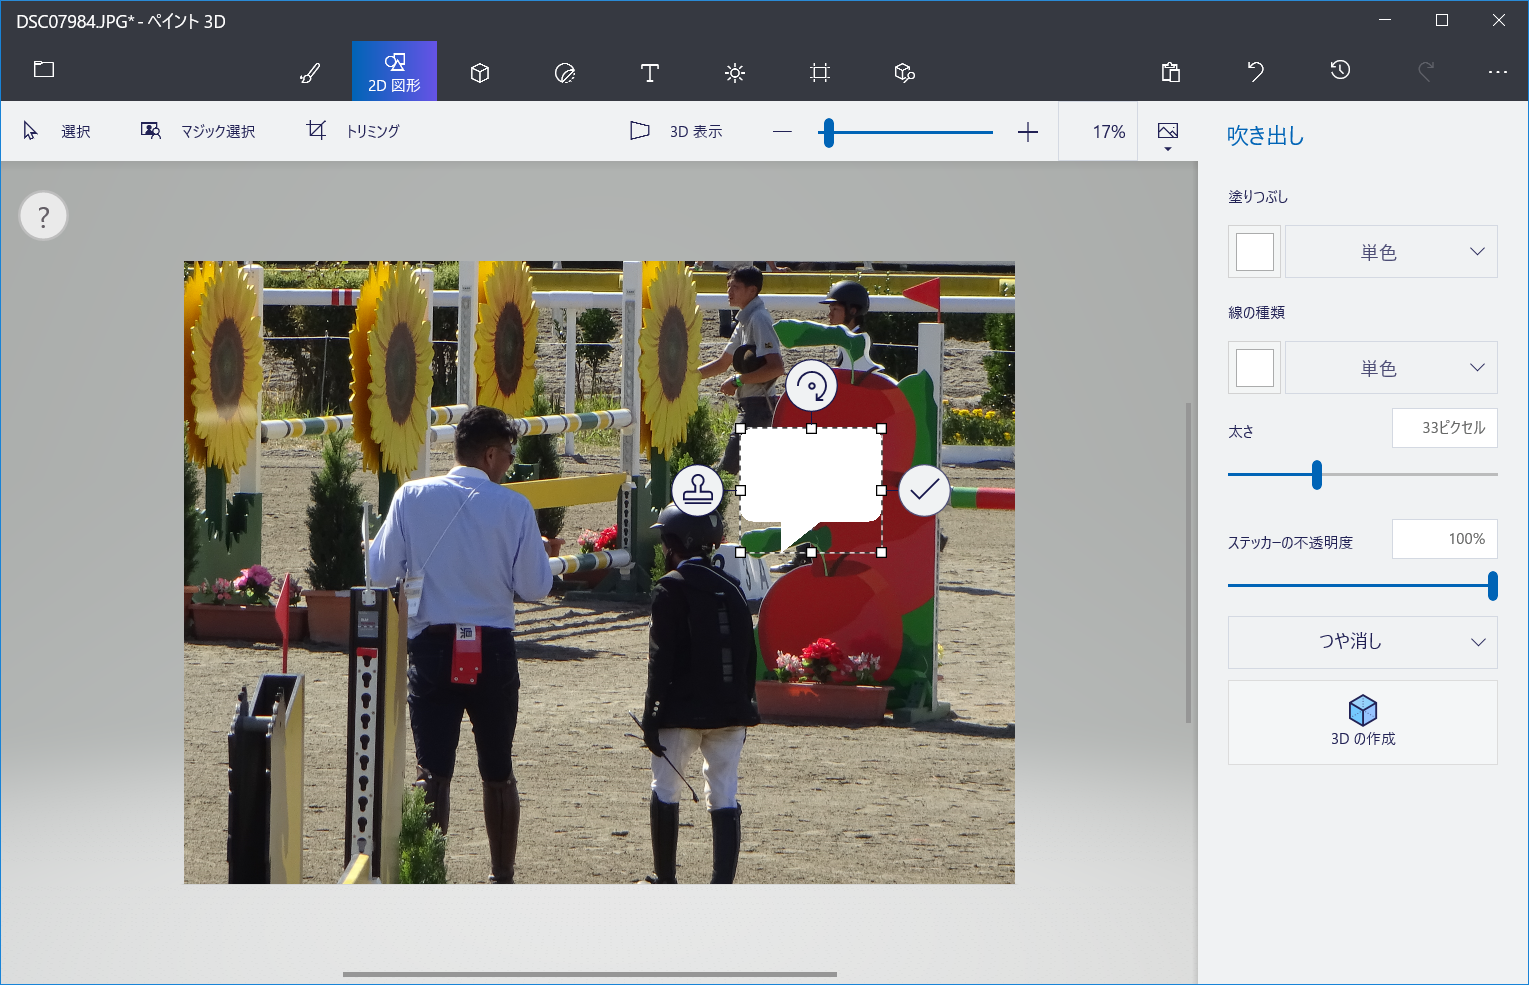
Task: Open the 3D shapes tool
Action: coord(480,73)
